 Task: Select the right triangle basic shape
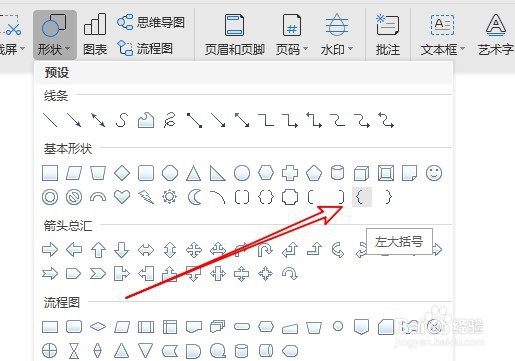[218, 173]
